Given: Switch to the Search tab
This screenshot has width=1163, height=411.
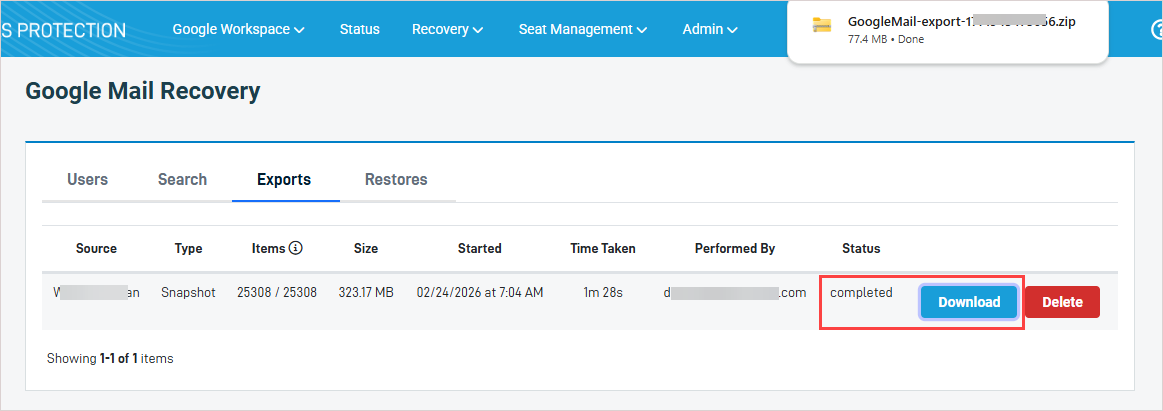Looking at the screenshot, I should click(182, 180).
